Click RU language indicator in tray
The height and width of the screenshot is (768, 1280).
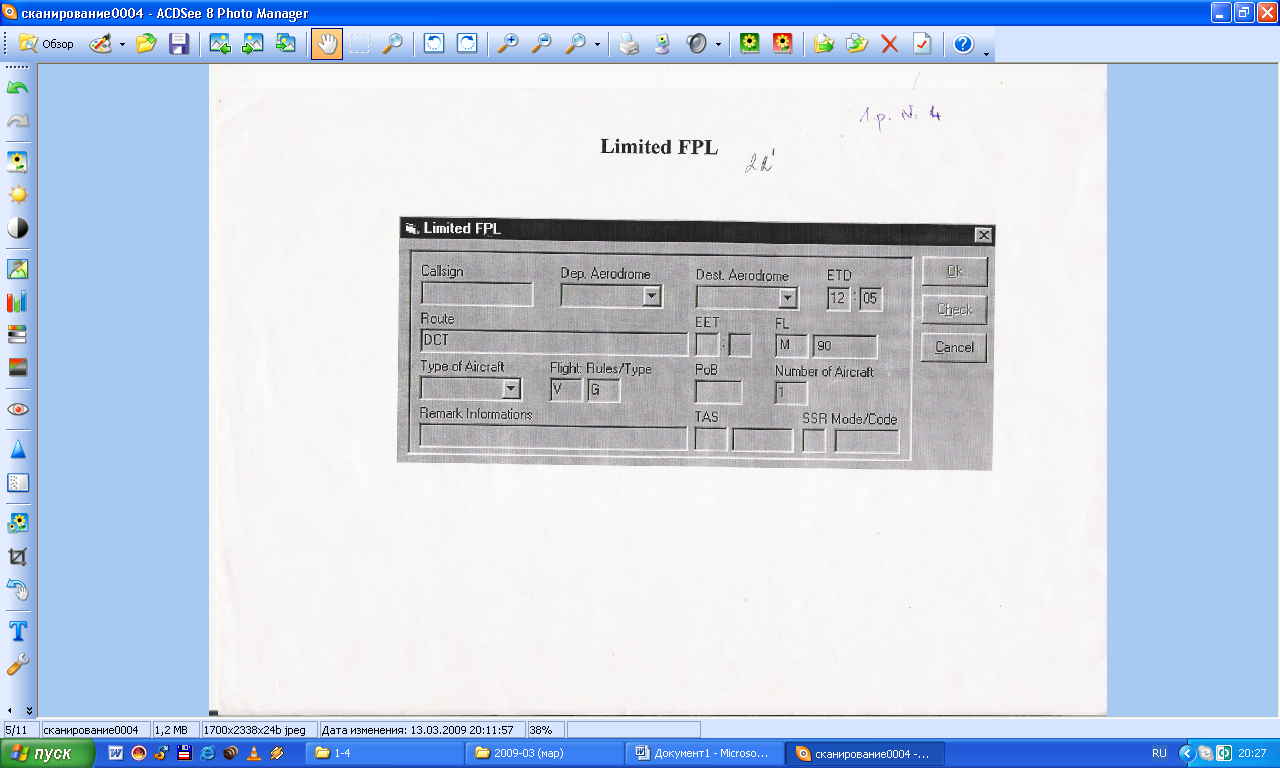1159,753
